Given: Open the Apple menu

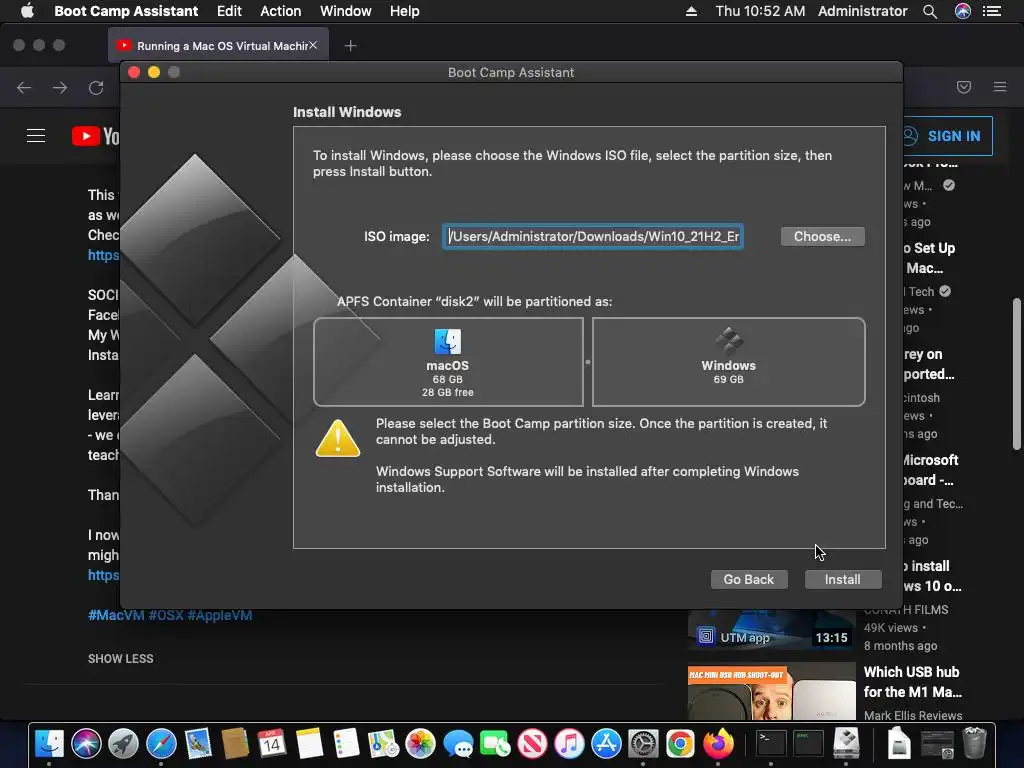Looking at the screenshot, I should pos(27,10).
